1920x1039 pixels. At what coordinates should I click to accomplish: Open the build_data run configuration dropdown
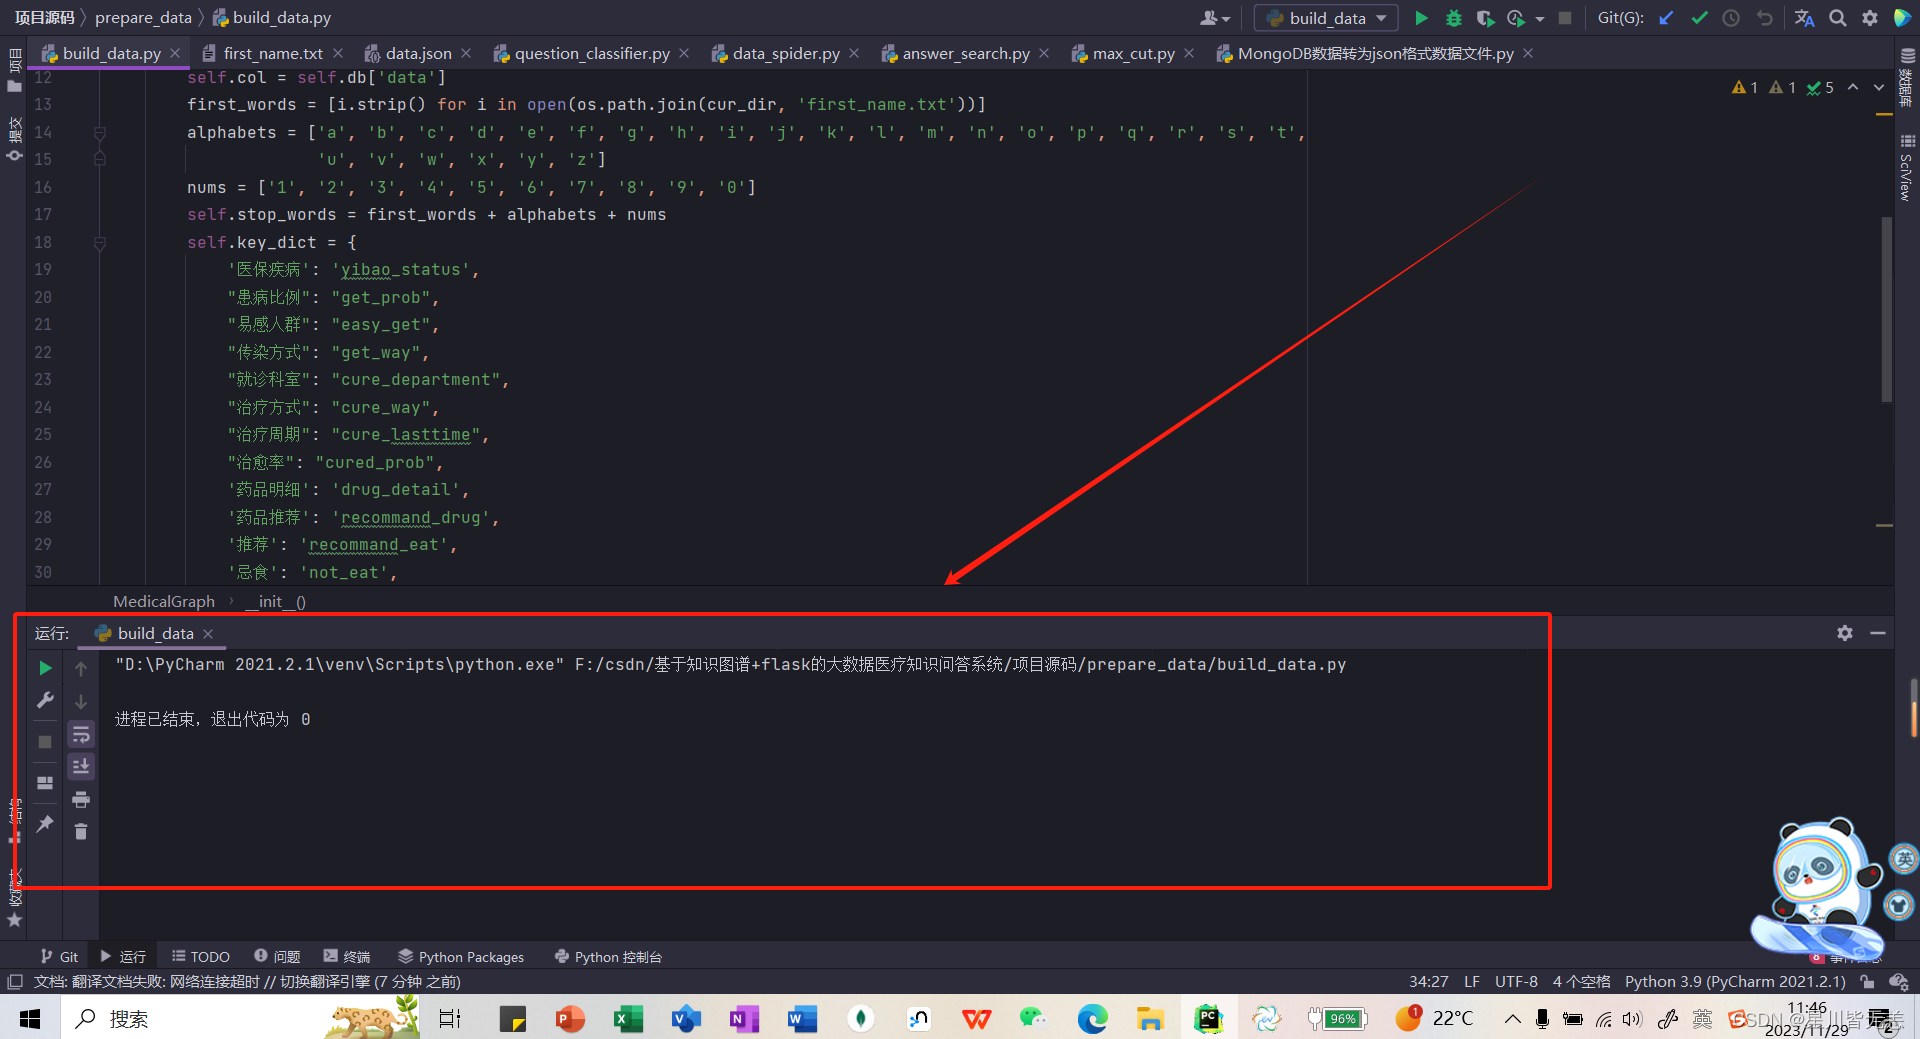tap(1327, 18)
